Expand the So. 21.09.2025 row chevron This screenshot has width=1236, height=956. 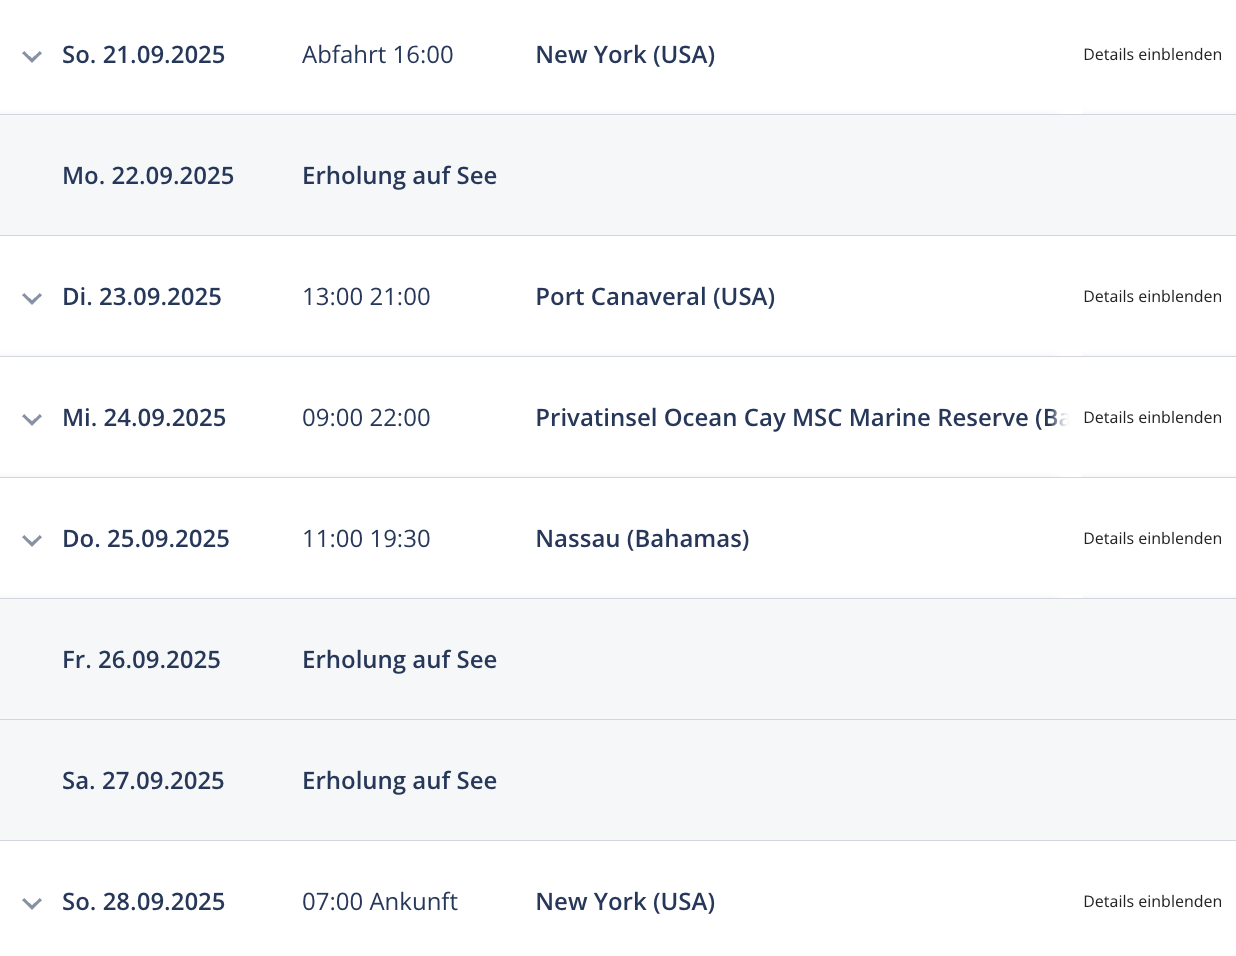click(32, 57)
